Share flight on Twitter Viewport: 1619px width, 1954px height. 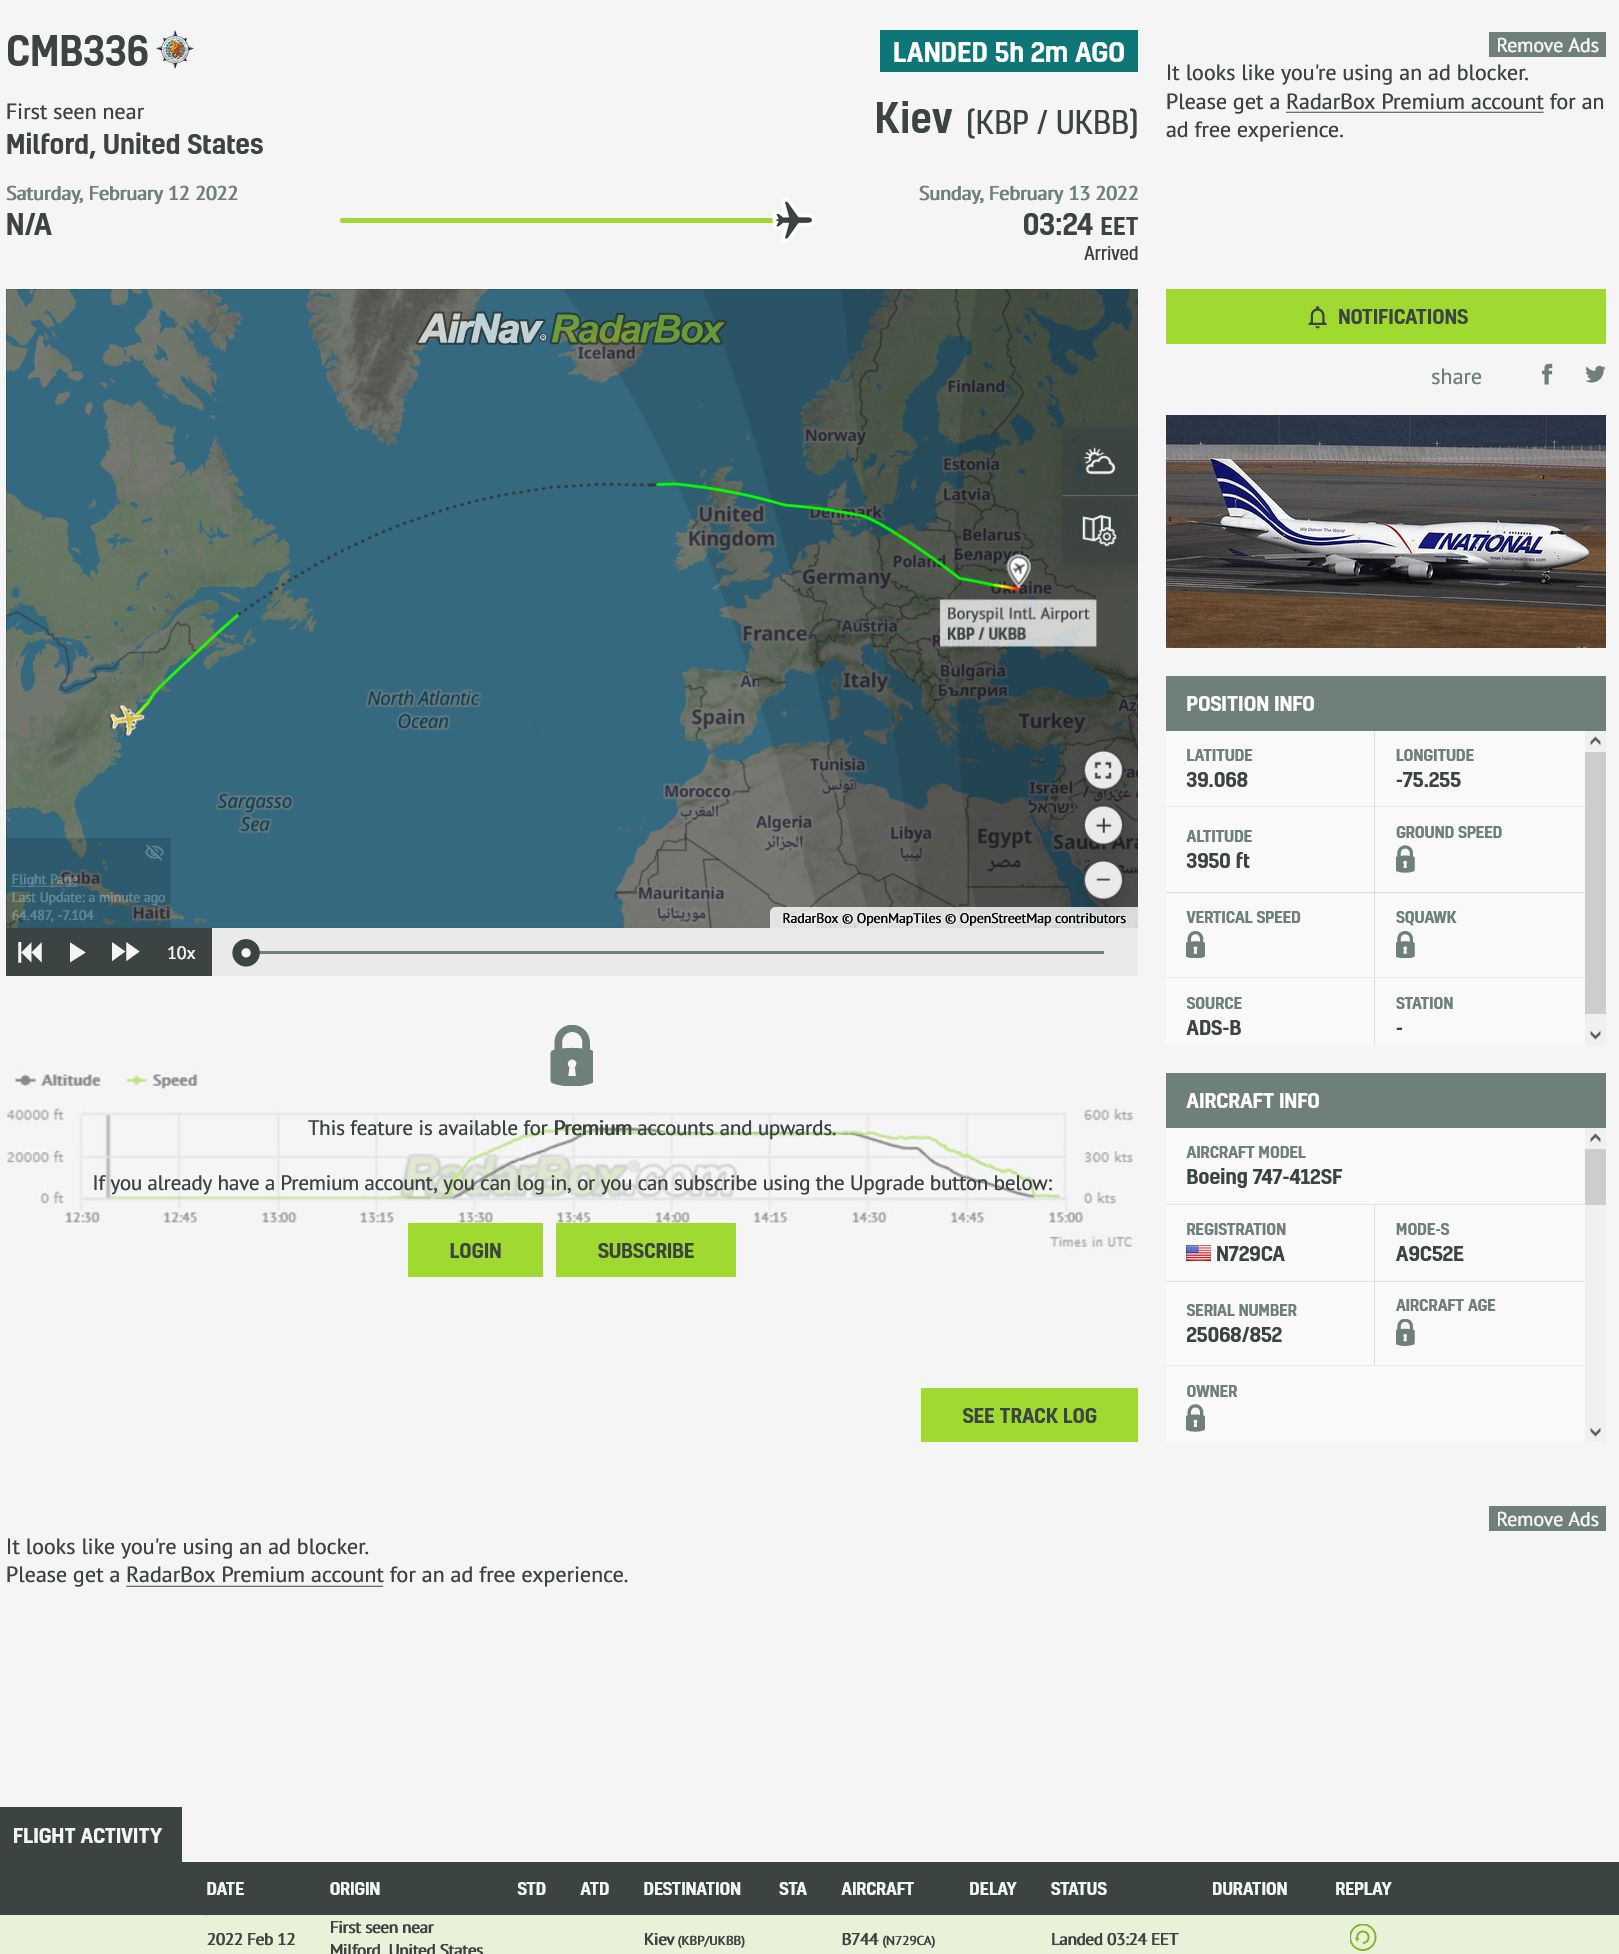(1594, 375)
